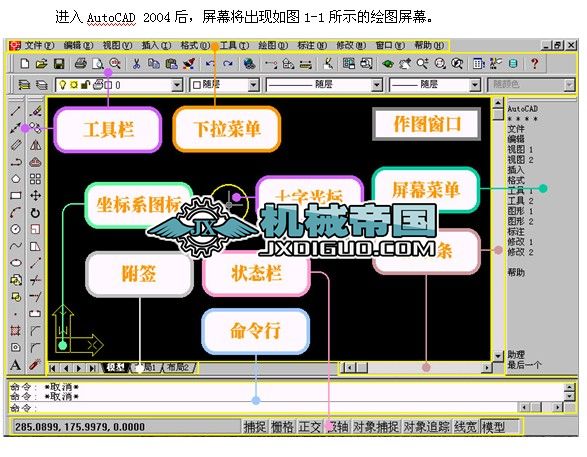587x457 pixels.
Task: Open the 视图 menu
Action: [x=117, y=46]
